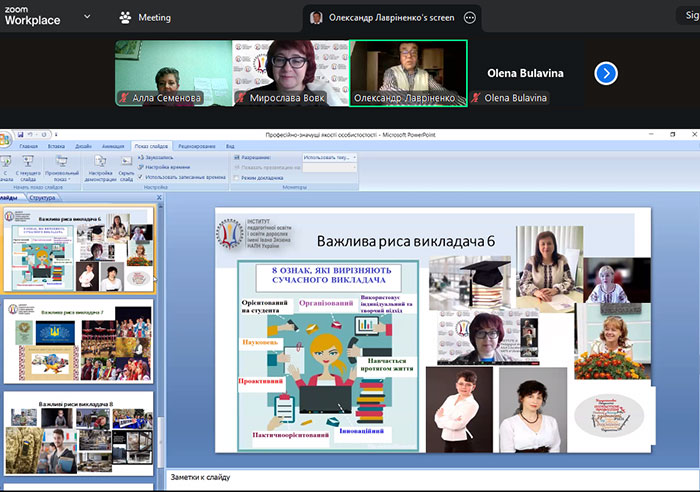Open the 'Произвольный показ' custom show icon
This screenshot has height=492, width=700.
click(x=62, y=161)
